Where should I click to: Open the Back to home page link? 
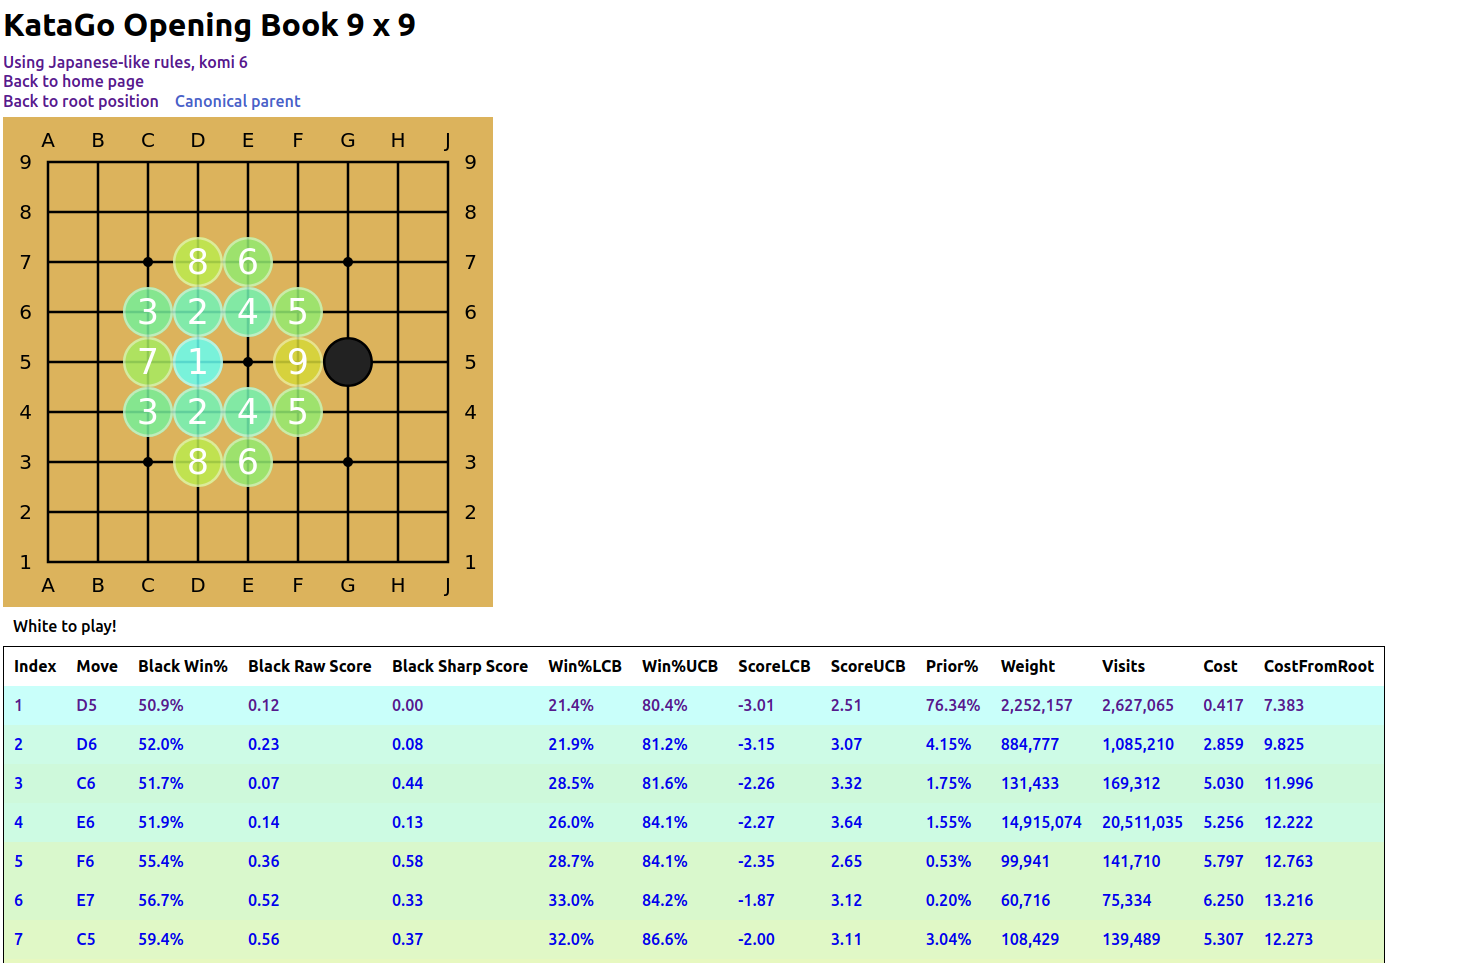click(x=73, y=81)
